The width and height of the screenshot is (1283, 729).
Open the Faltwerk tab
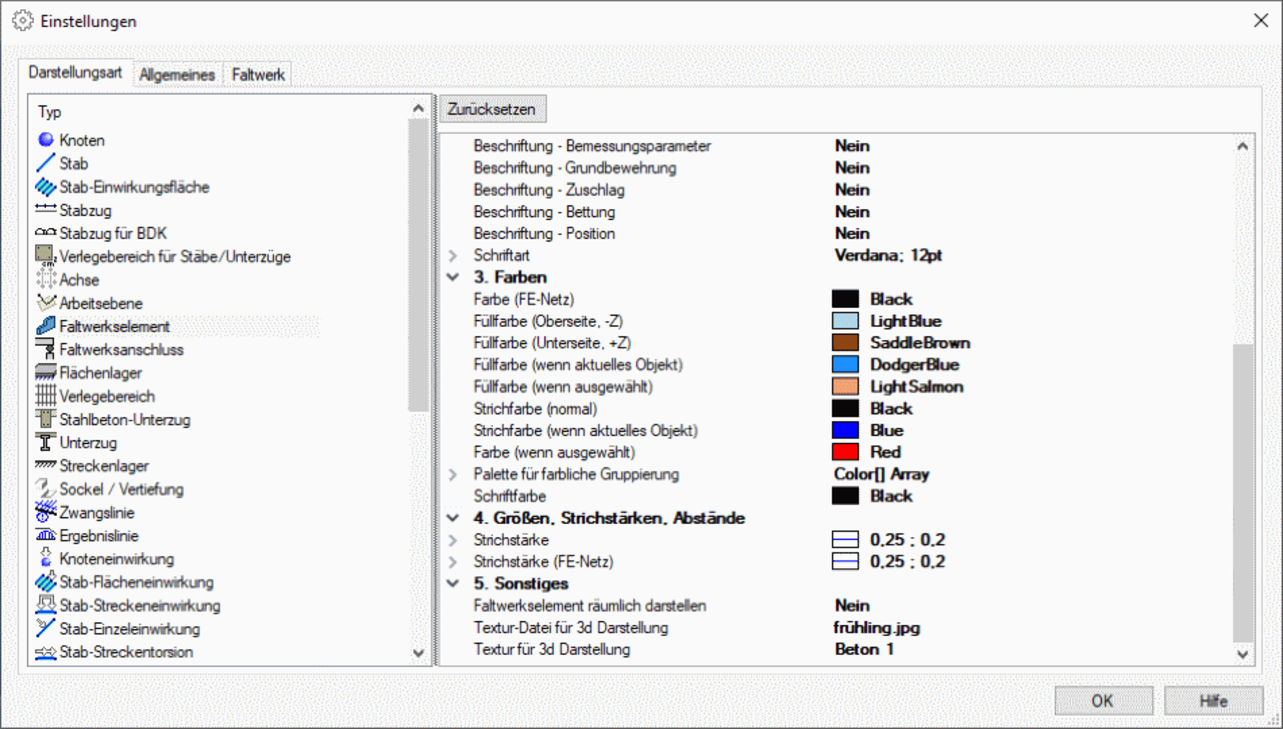point(258,75)
